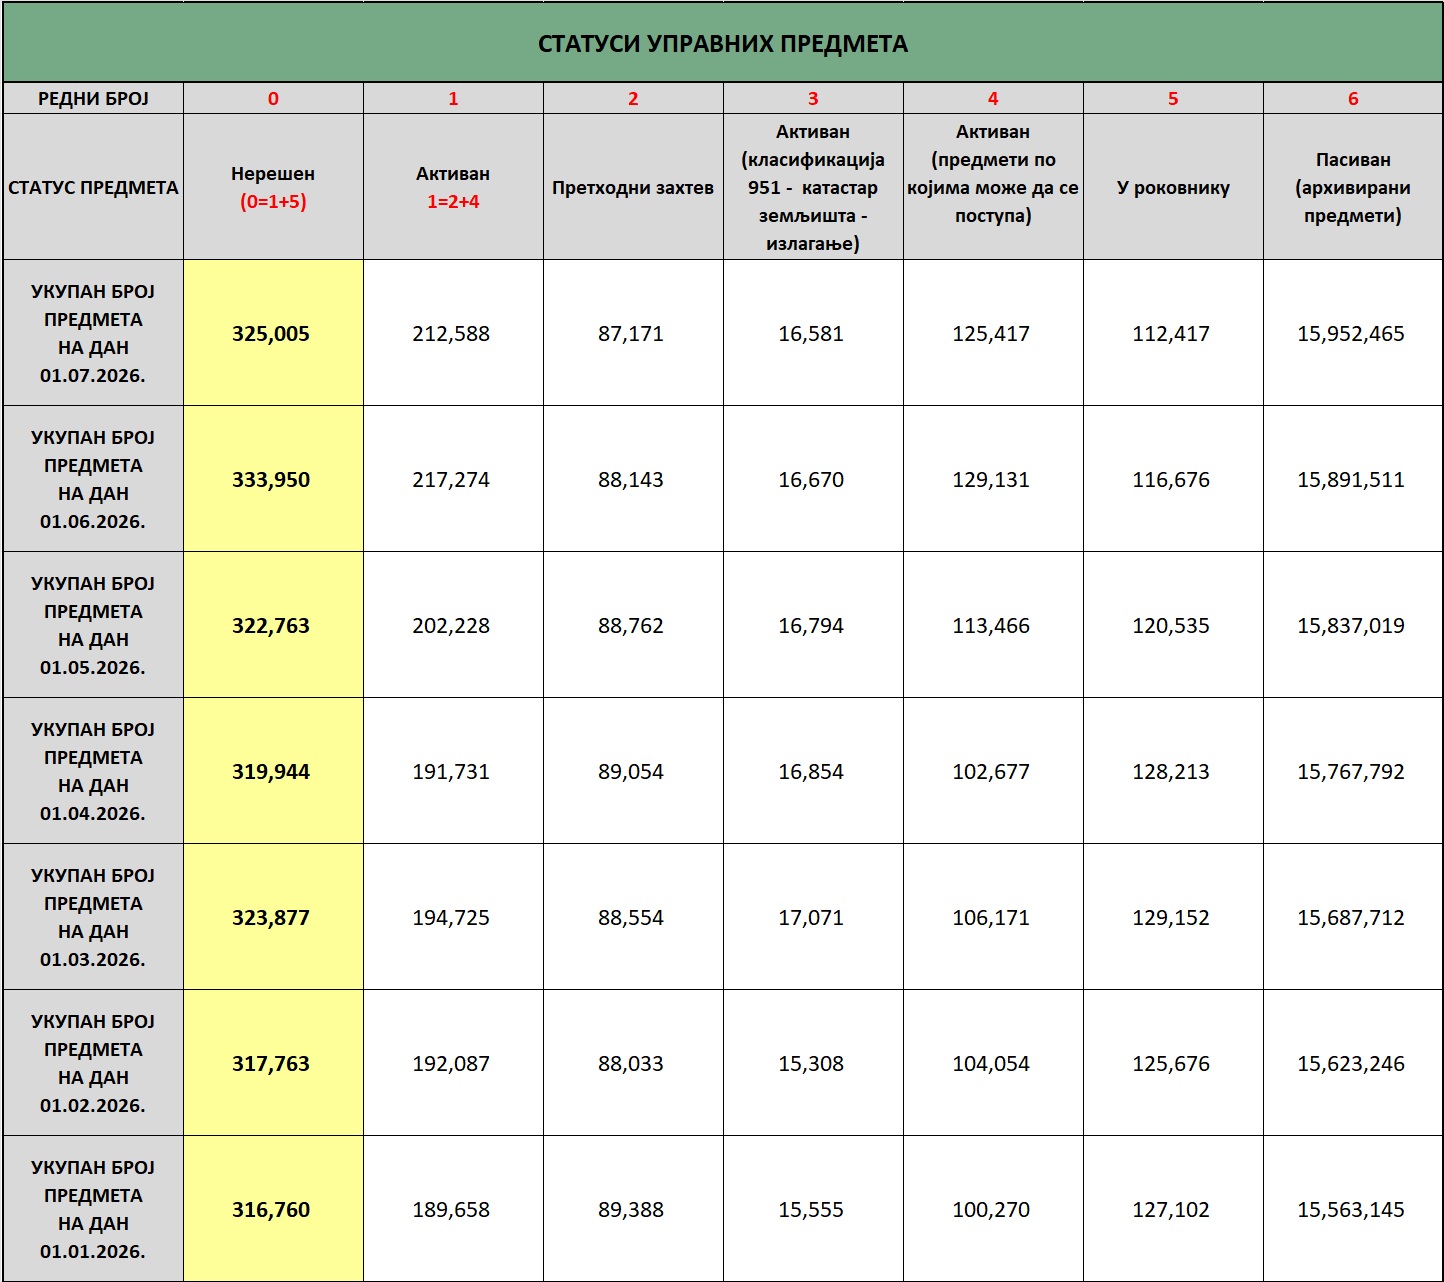The width and height of the screenshot is (1444, 1282).
Task: Click the yellow cell 323,877
Action: 273,917
